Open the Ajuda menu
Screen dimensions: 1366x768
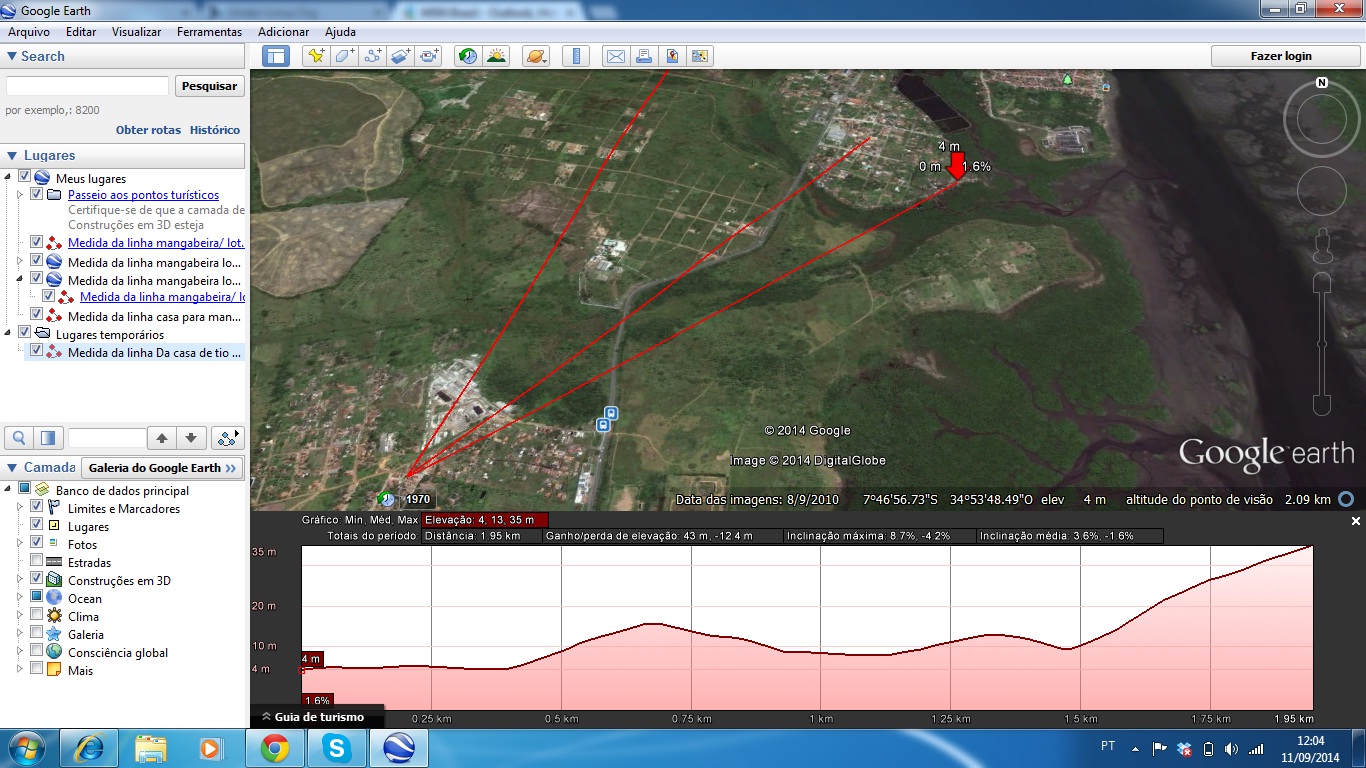(x=340, y=32)
